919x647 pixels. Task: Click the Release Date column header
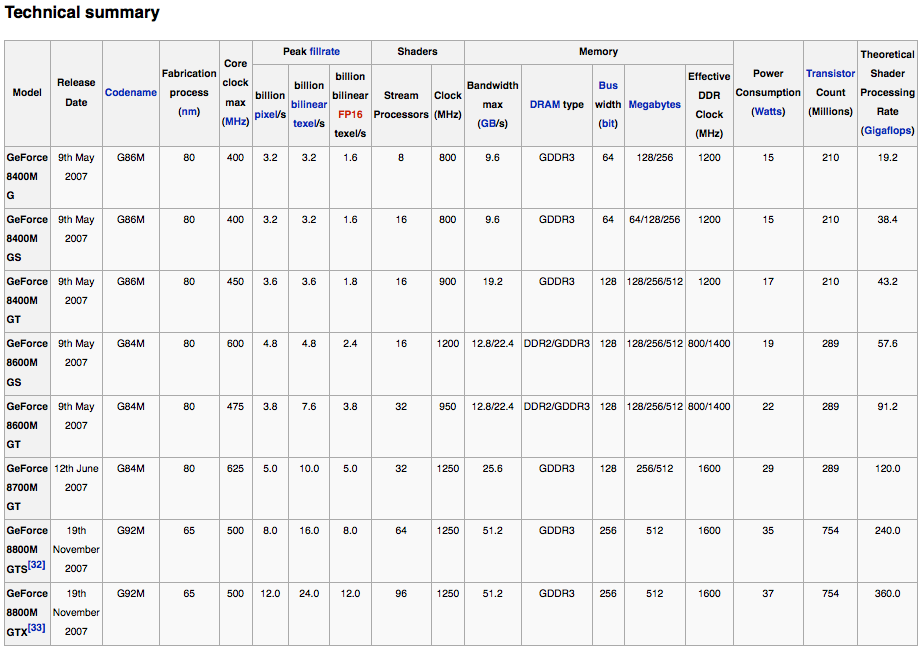[76, 93]
